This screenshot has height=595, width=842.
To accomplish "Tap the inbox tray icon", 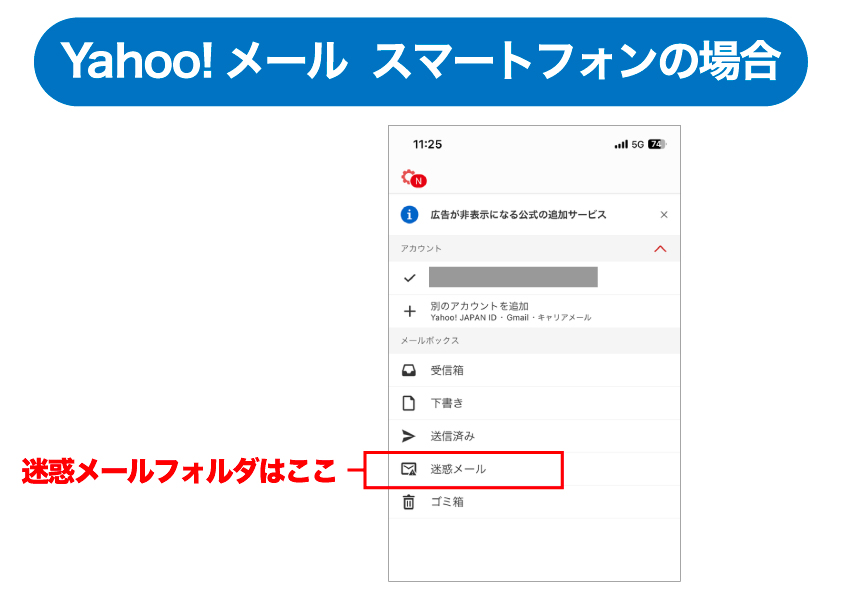I will (x=409, y=370).
